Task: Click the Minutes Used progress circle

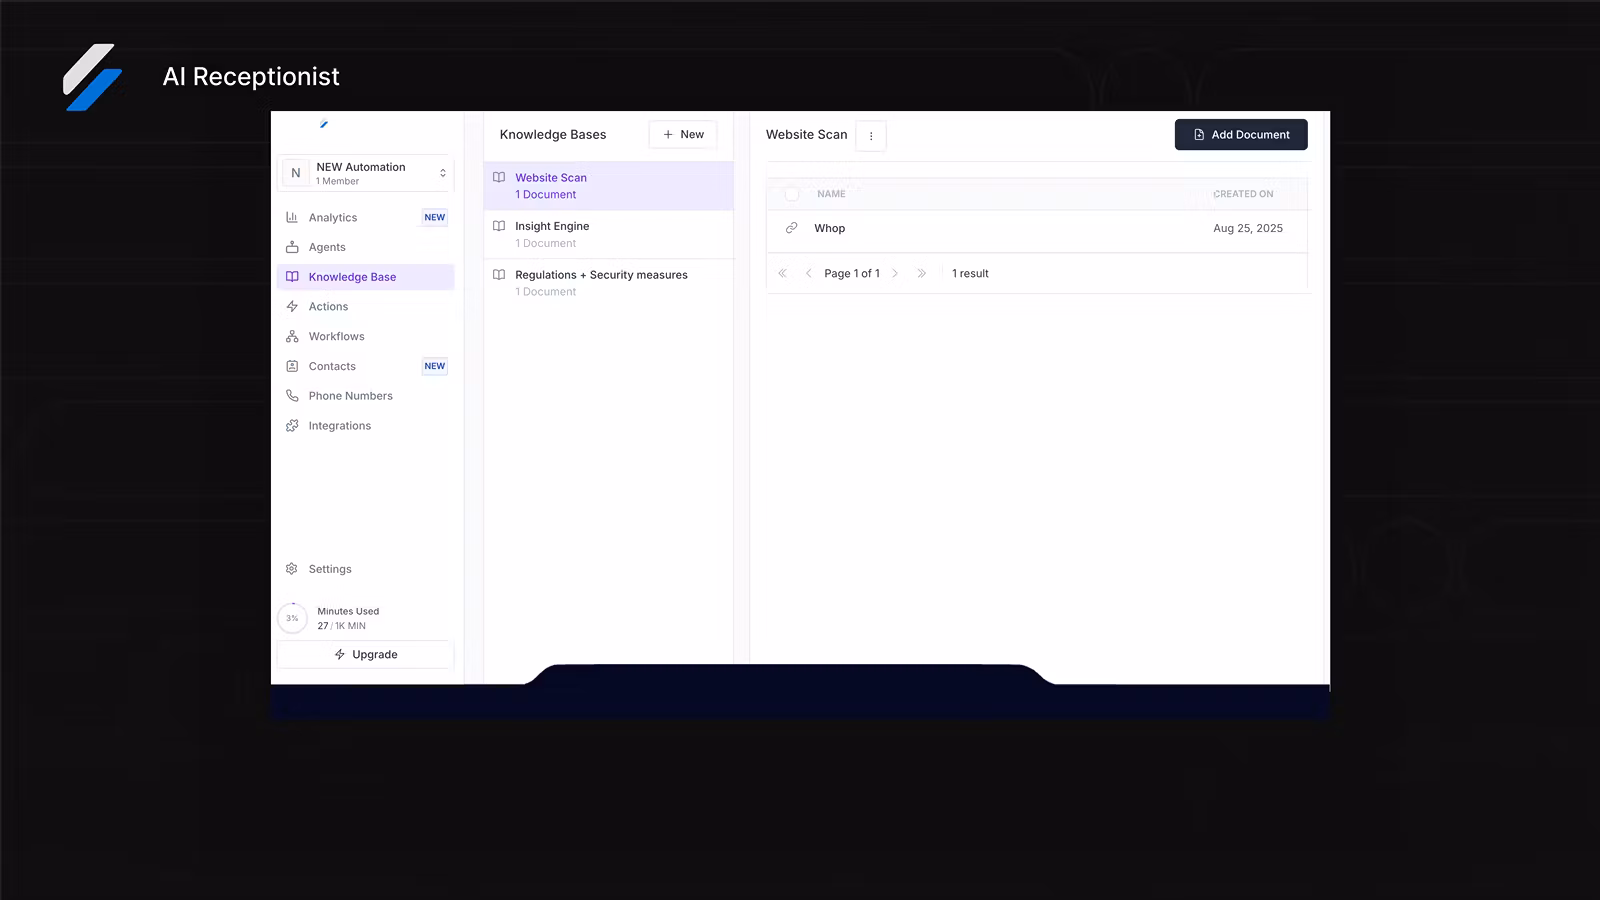Action: (x=292, y=618)
